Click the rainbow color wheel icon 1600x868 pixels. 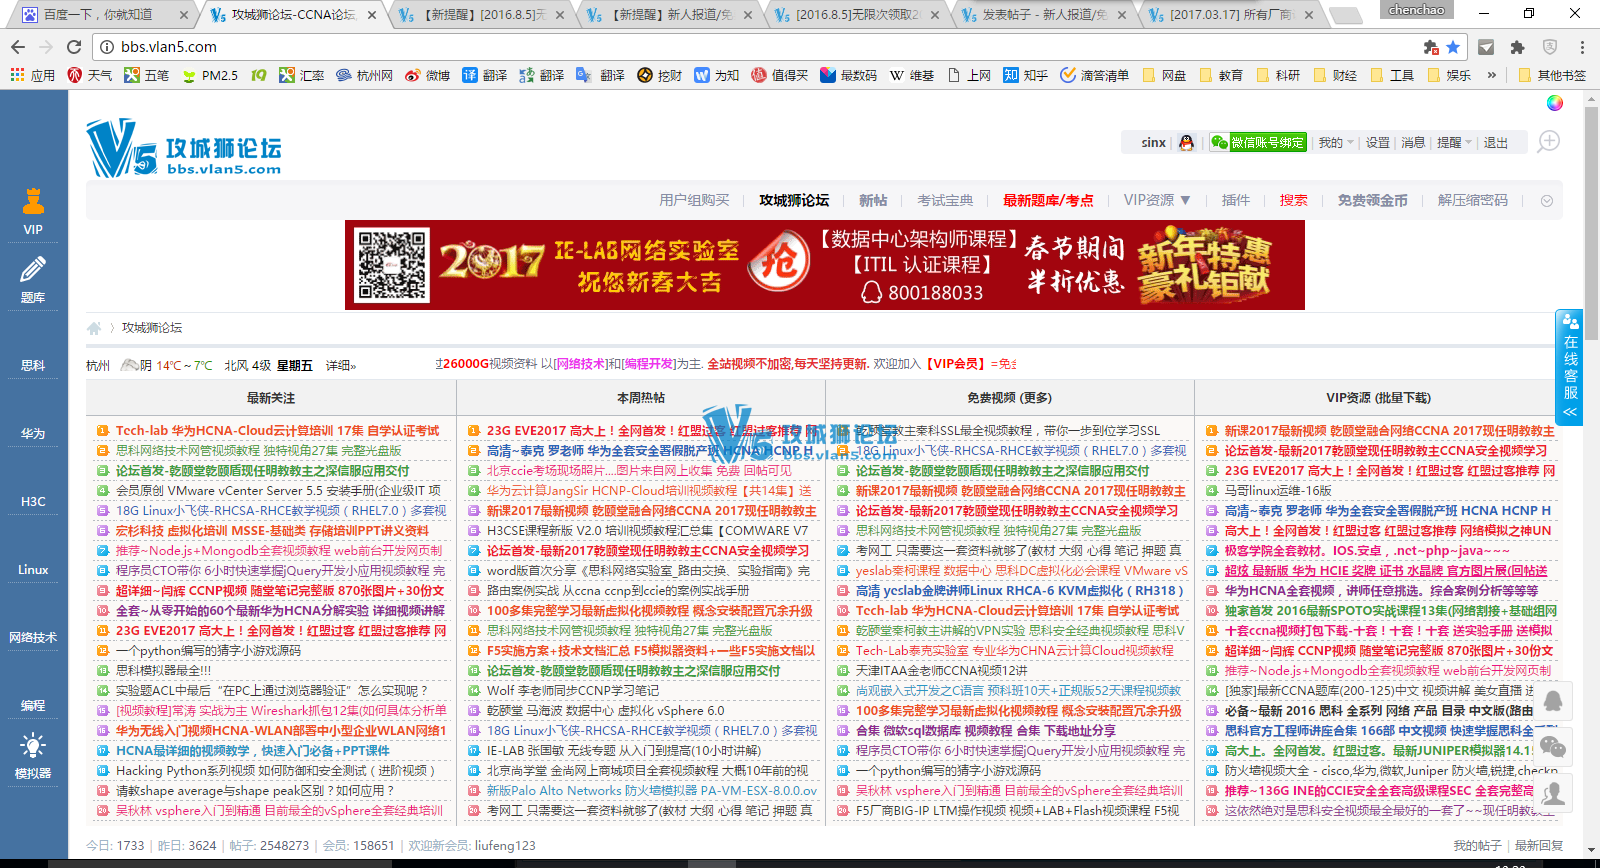click(1555, 102)
